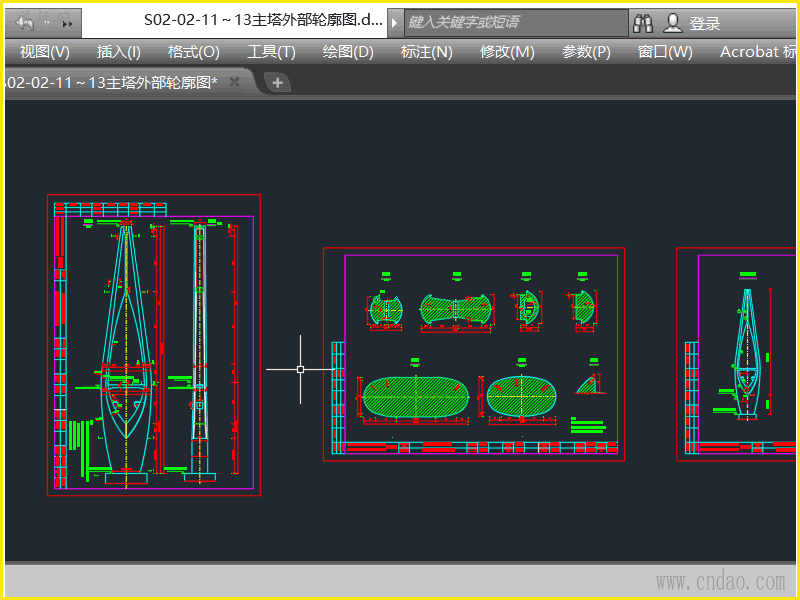Screen dimensions: 800x600
Task: Open the 格式(O) menu
Action: click(193, 52)
